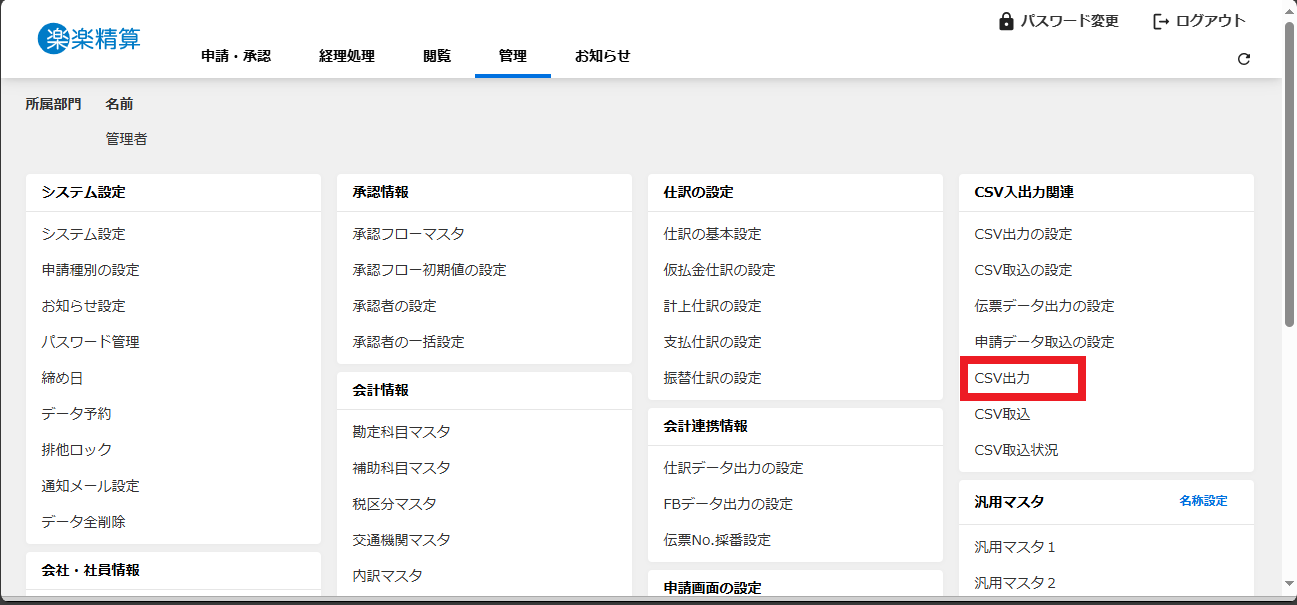Click the refresh icon at top right

[1244, 59]
